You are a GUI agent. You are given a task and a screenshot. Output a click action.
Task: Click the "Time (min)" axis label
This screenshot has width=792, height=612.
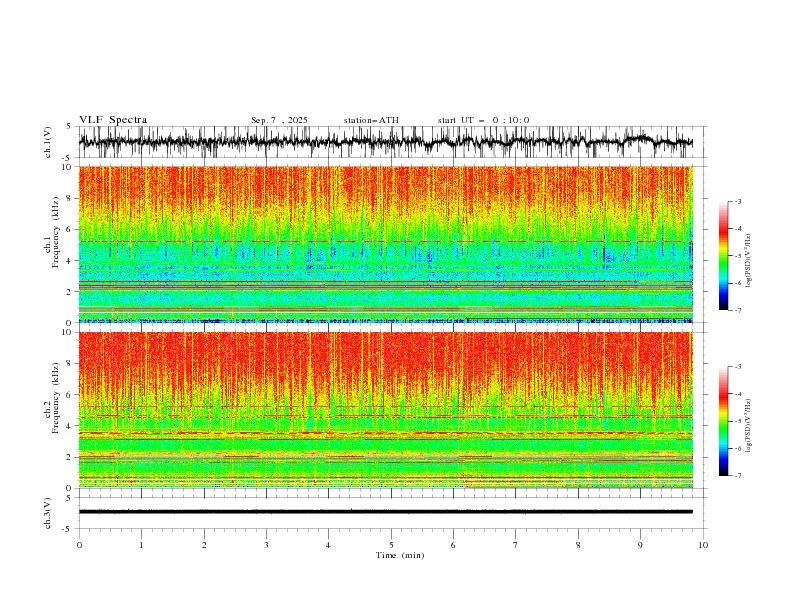pos(400,555)
